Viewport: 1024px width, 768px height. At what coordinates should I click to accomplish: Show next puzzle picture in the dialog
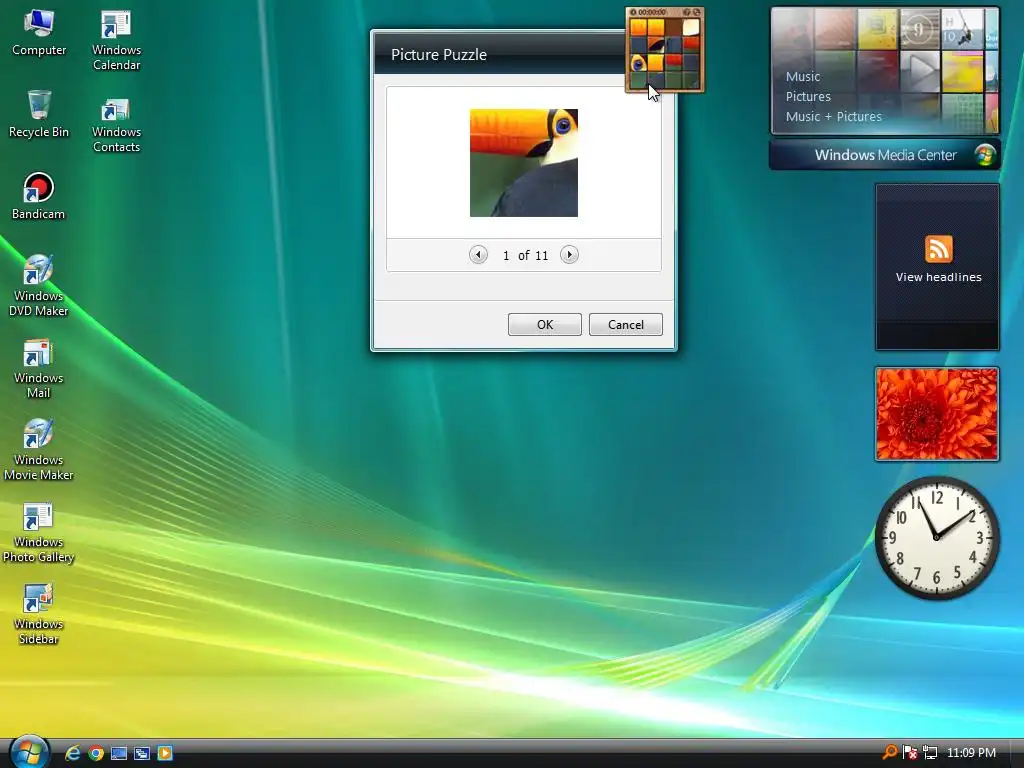tap(569, 255)
